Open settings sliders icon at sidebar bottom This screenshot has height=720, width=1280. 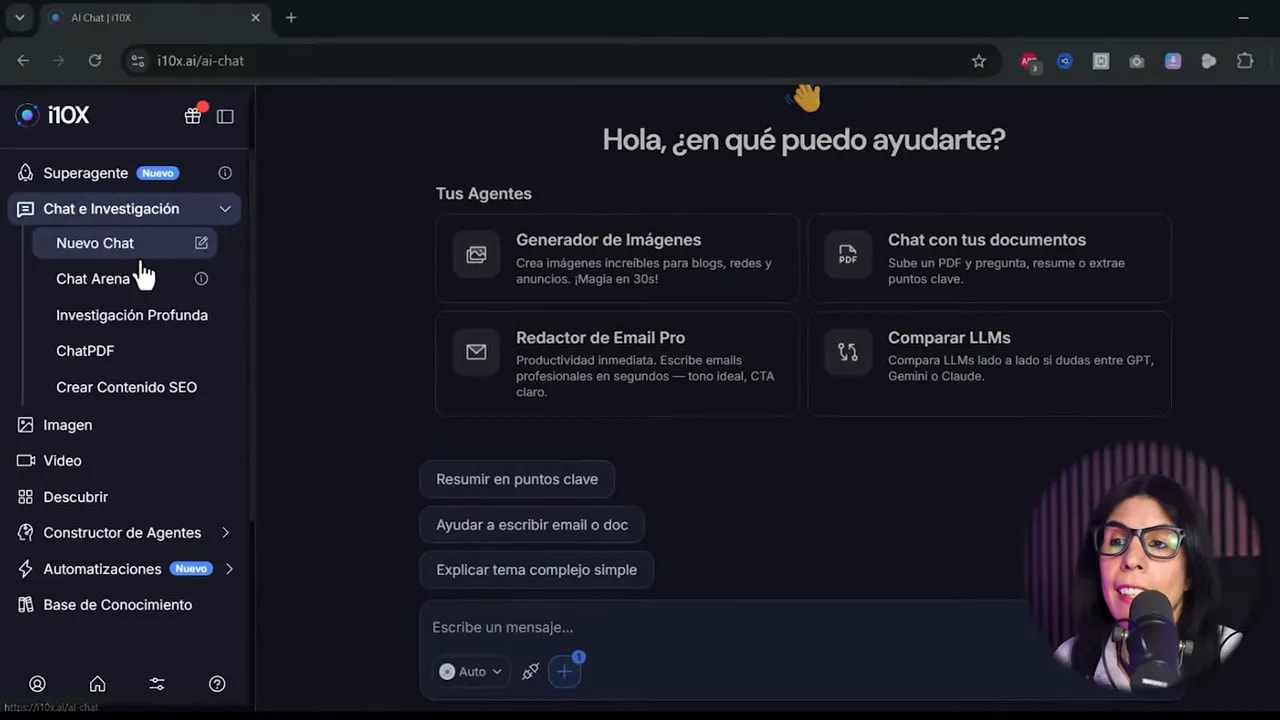(157, 684)
